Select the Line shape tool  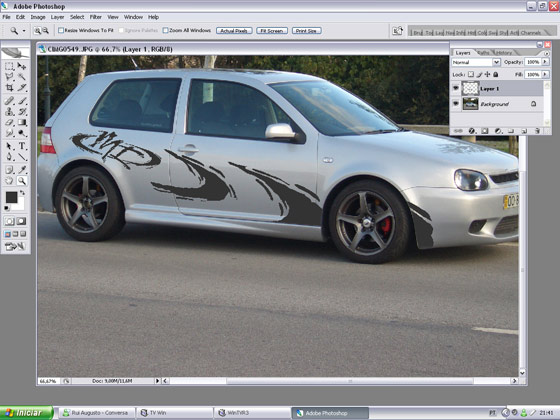pyautogui.click(x=22, y=156)
